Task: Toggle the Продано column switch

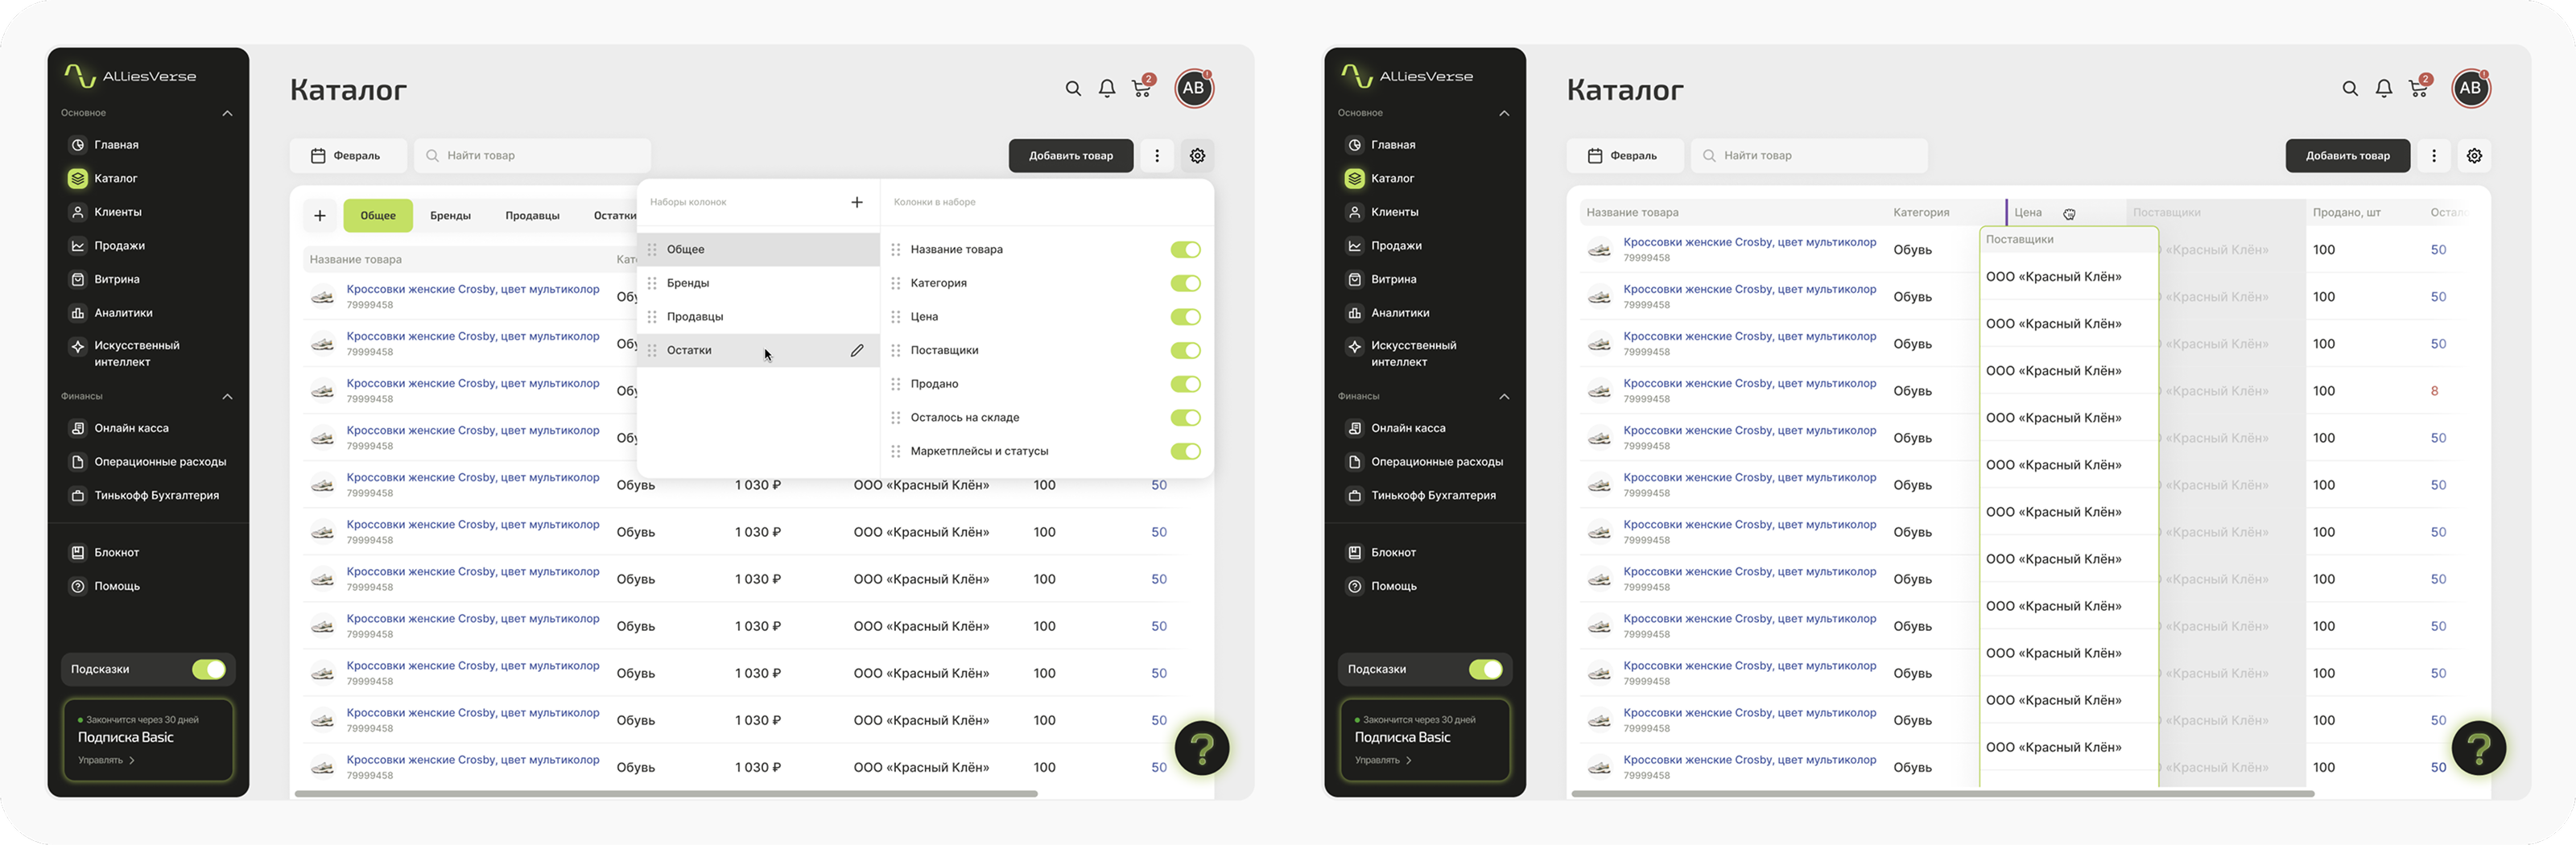Action: pos(1186,385)
